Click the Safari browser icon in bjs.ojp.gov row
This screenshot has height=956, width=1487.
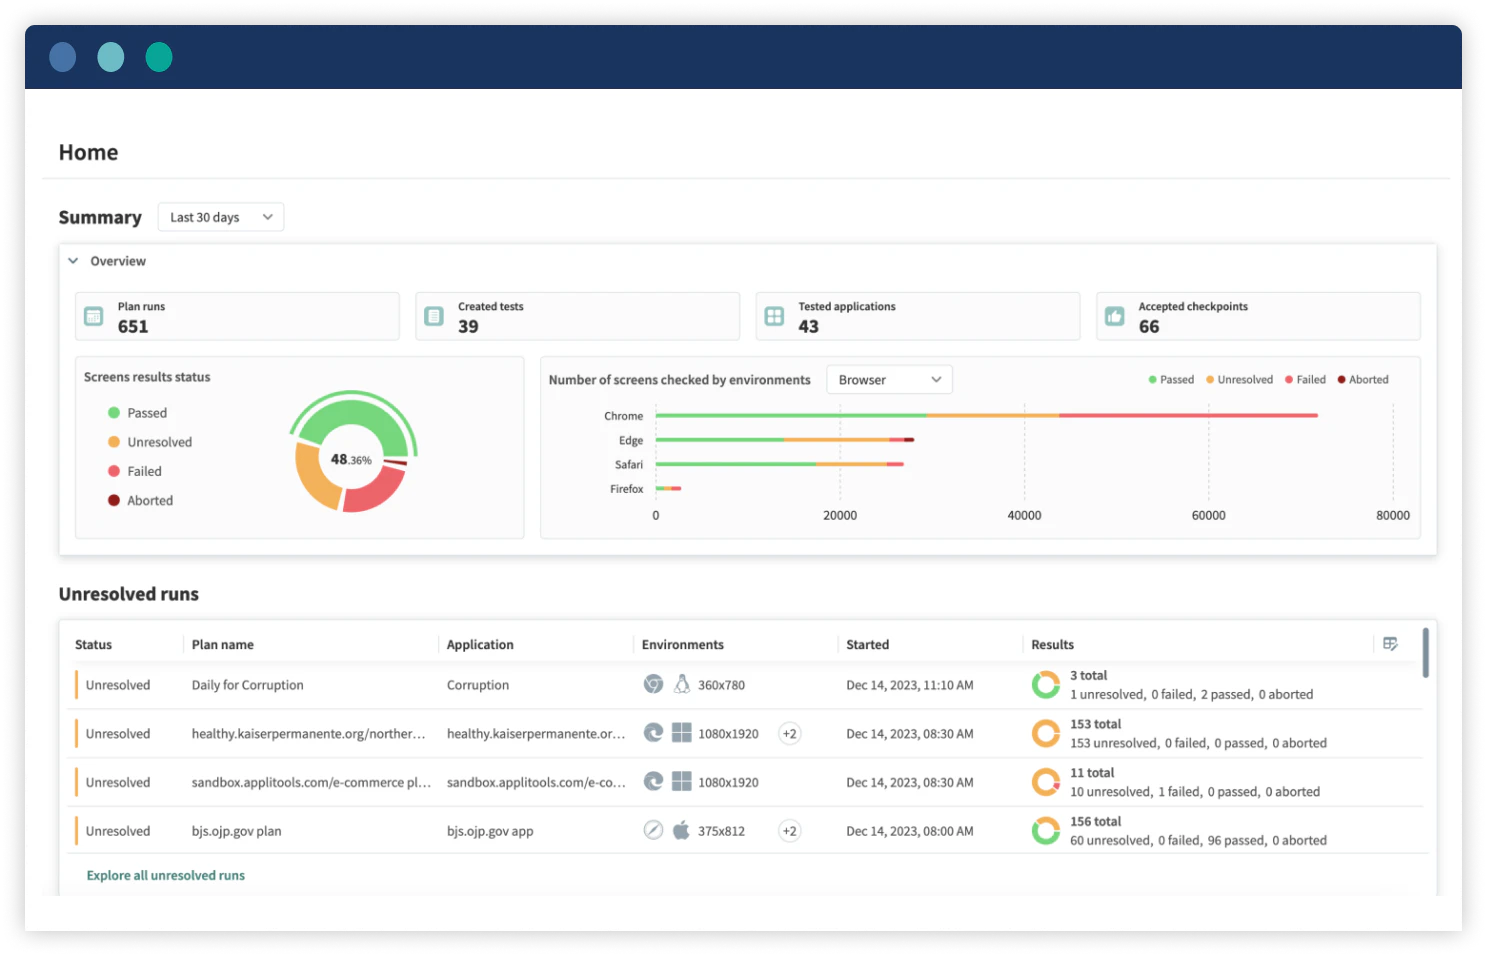point(653,830)
